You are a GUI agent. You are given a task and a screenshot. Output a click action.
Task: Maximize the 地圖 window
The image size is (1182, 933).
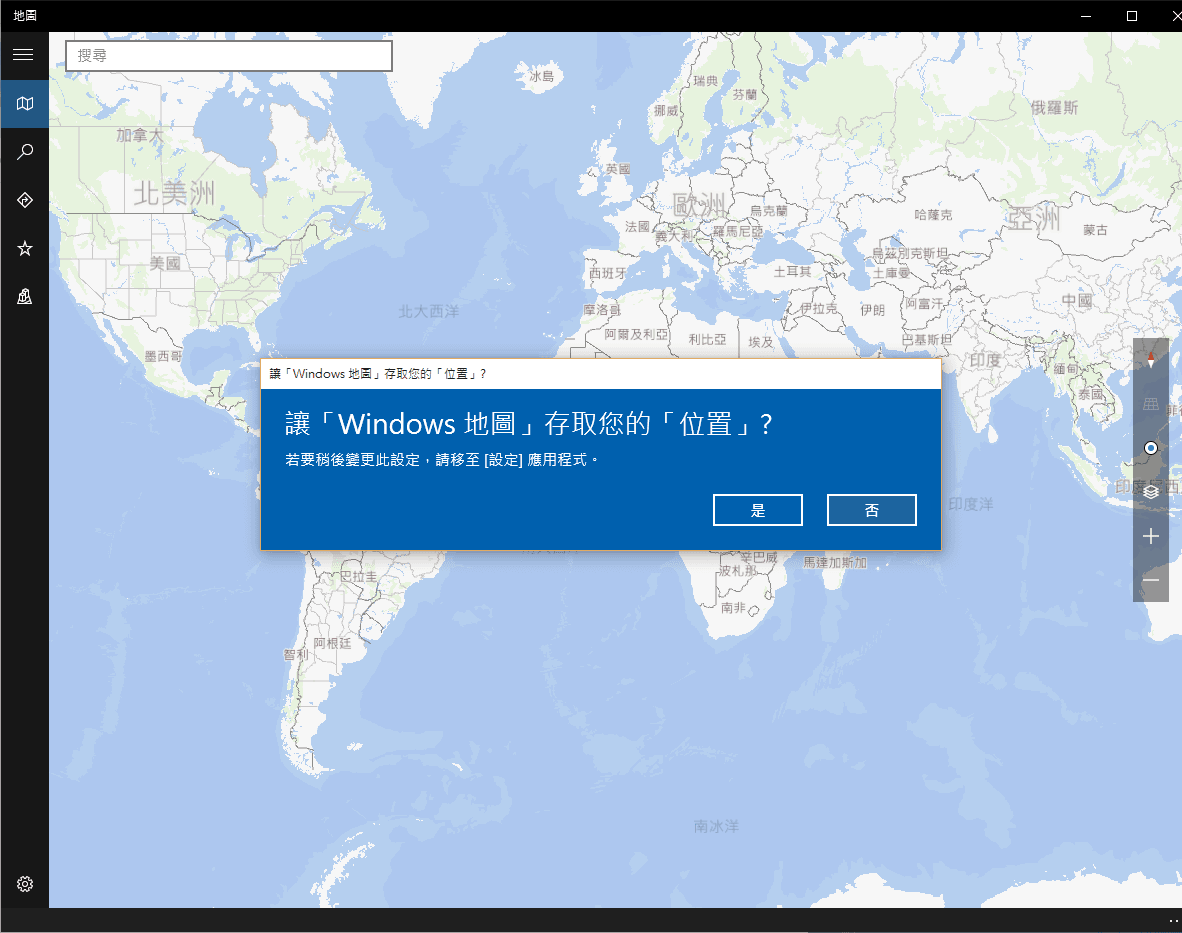click(1131, 16)
